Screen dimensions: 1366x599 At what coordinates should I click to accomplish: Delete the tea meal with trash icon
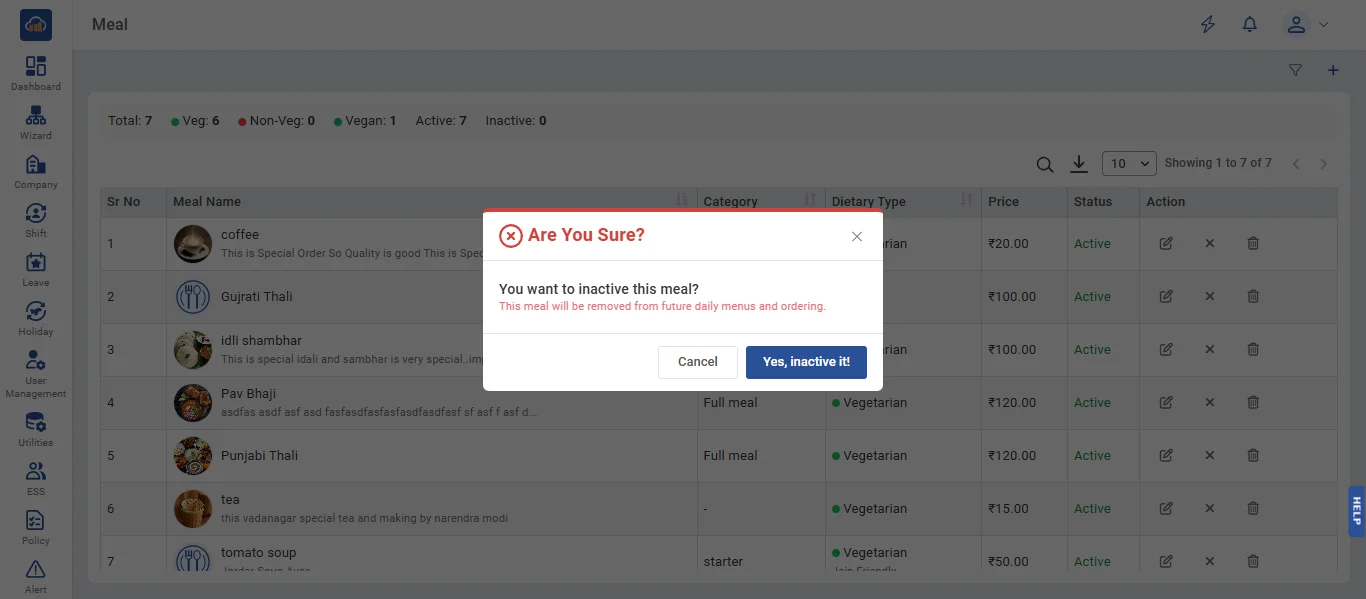click(1253, 509)
